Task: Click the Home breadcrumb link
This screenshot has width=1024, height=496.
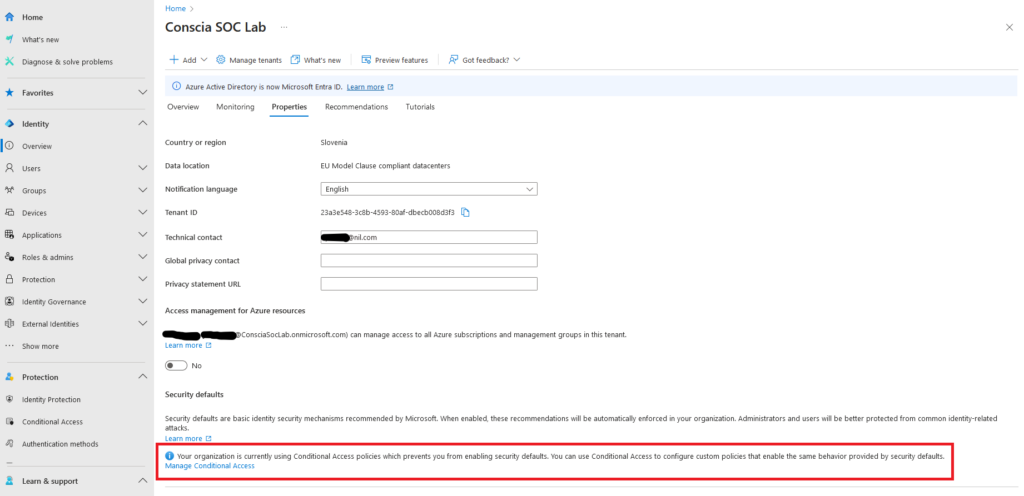Action: [175, 8]
